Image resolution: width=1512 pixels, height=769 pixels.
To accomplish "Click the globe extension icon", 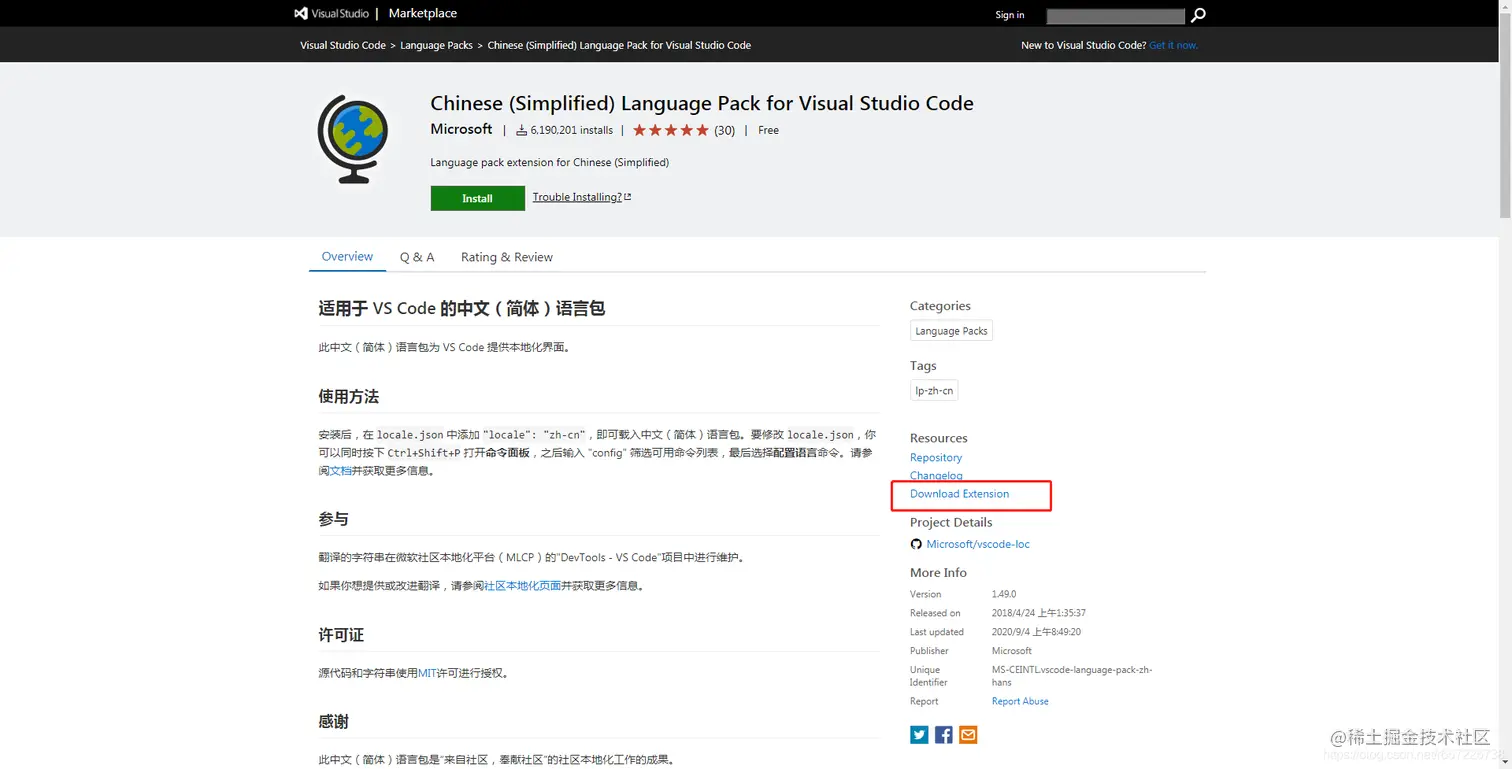I will click(x=353, y=139).
